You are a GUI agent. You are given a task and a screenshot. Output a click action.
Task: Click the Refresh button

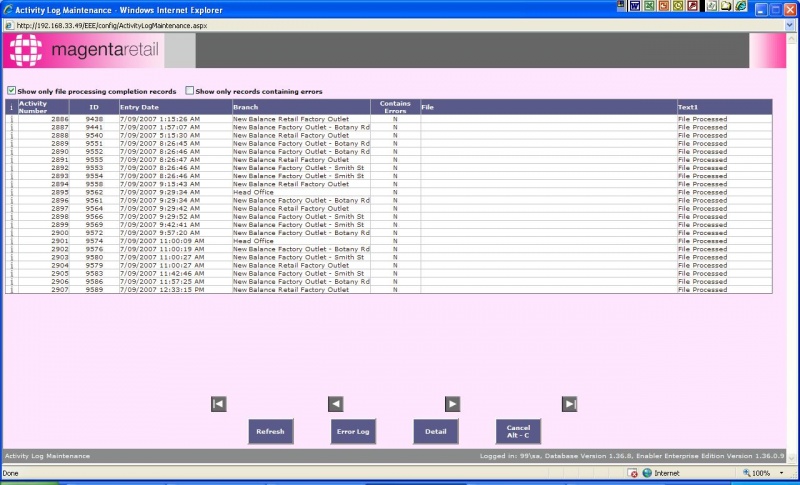270,431
